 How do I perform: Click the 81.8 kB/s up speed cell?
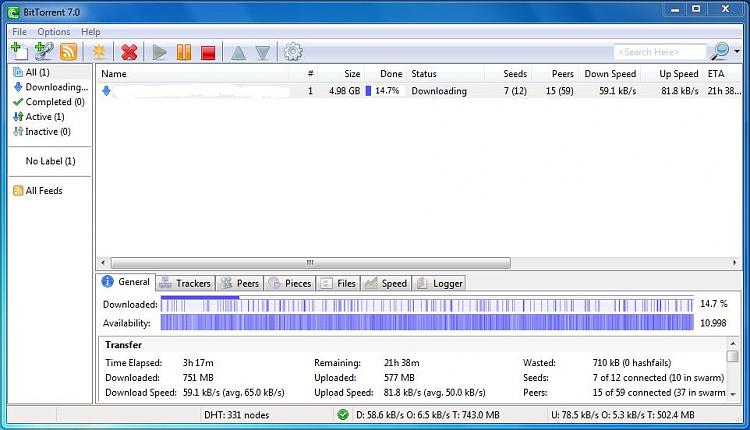[x=680, y=91]
